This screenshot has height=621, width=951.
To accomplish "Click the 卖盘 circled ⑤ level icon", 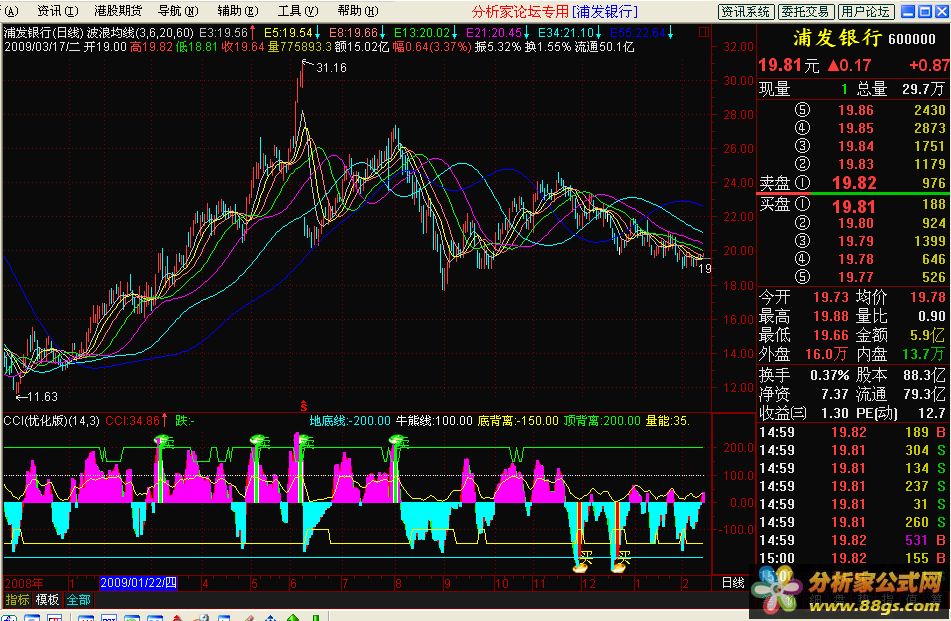I will click(802, 110).
